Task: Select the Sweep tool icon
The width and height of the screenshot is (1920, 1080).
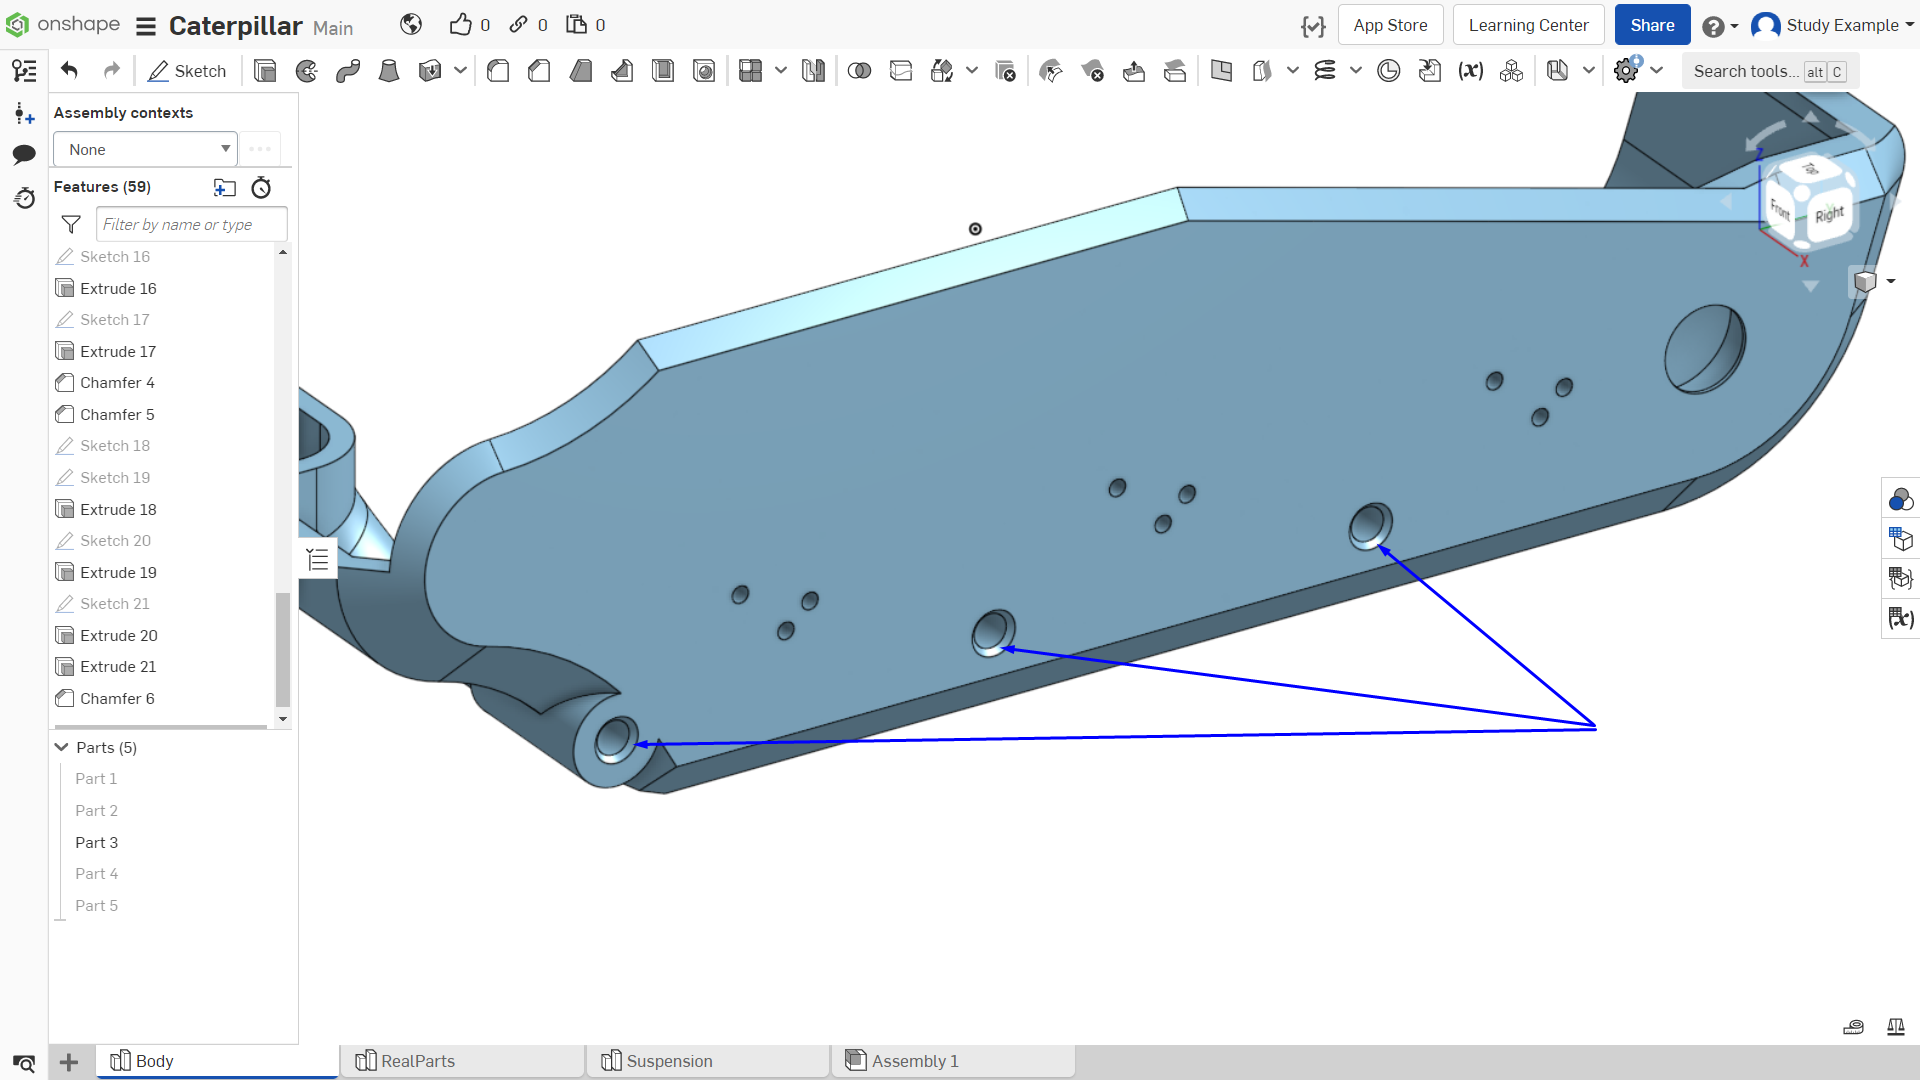Action: pyautogui.click(x=348, y=71)
